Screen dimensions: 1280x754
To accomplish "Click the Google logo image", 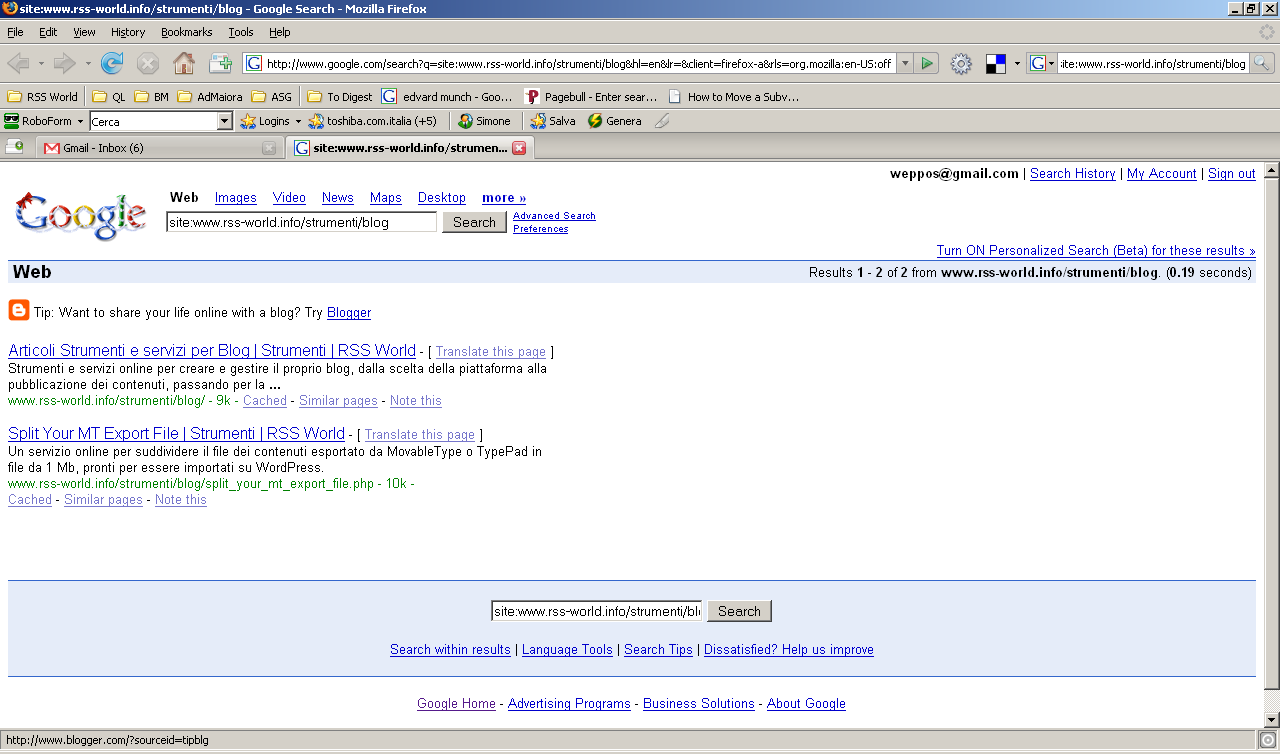I will pos(80,215).
